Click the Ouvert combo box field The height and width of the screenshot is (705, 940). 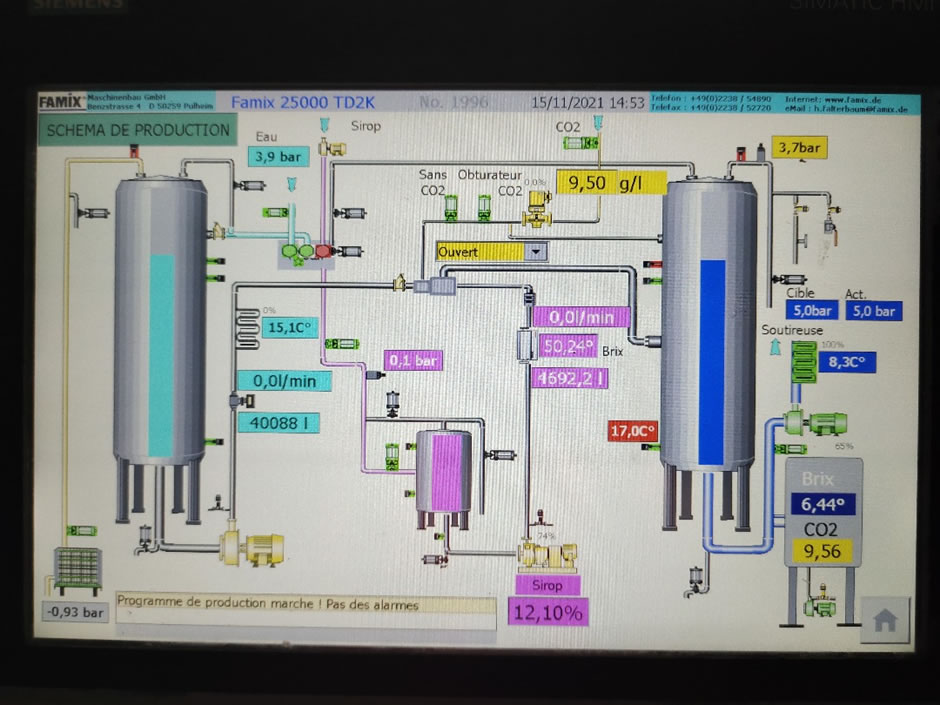480,252
